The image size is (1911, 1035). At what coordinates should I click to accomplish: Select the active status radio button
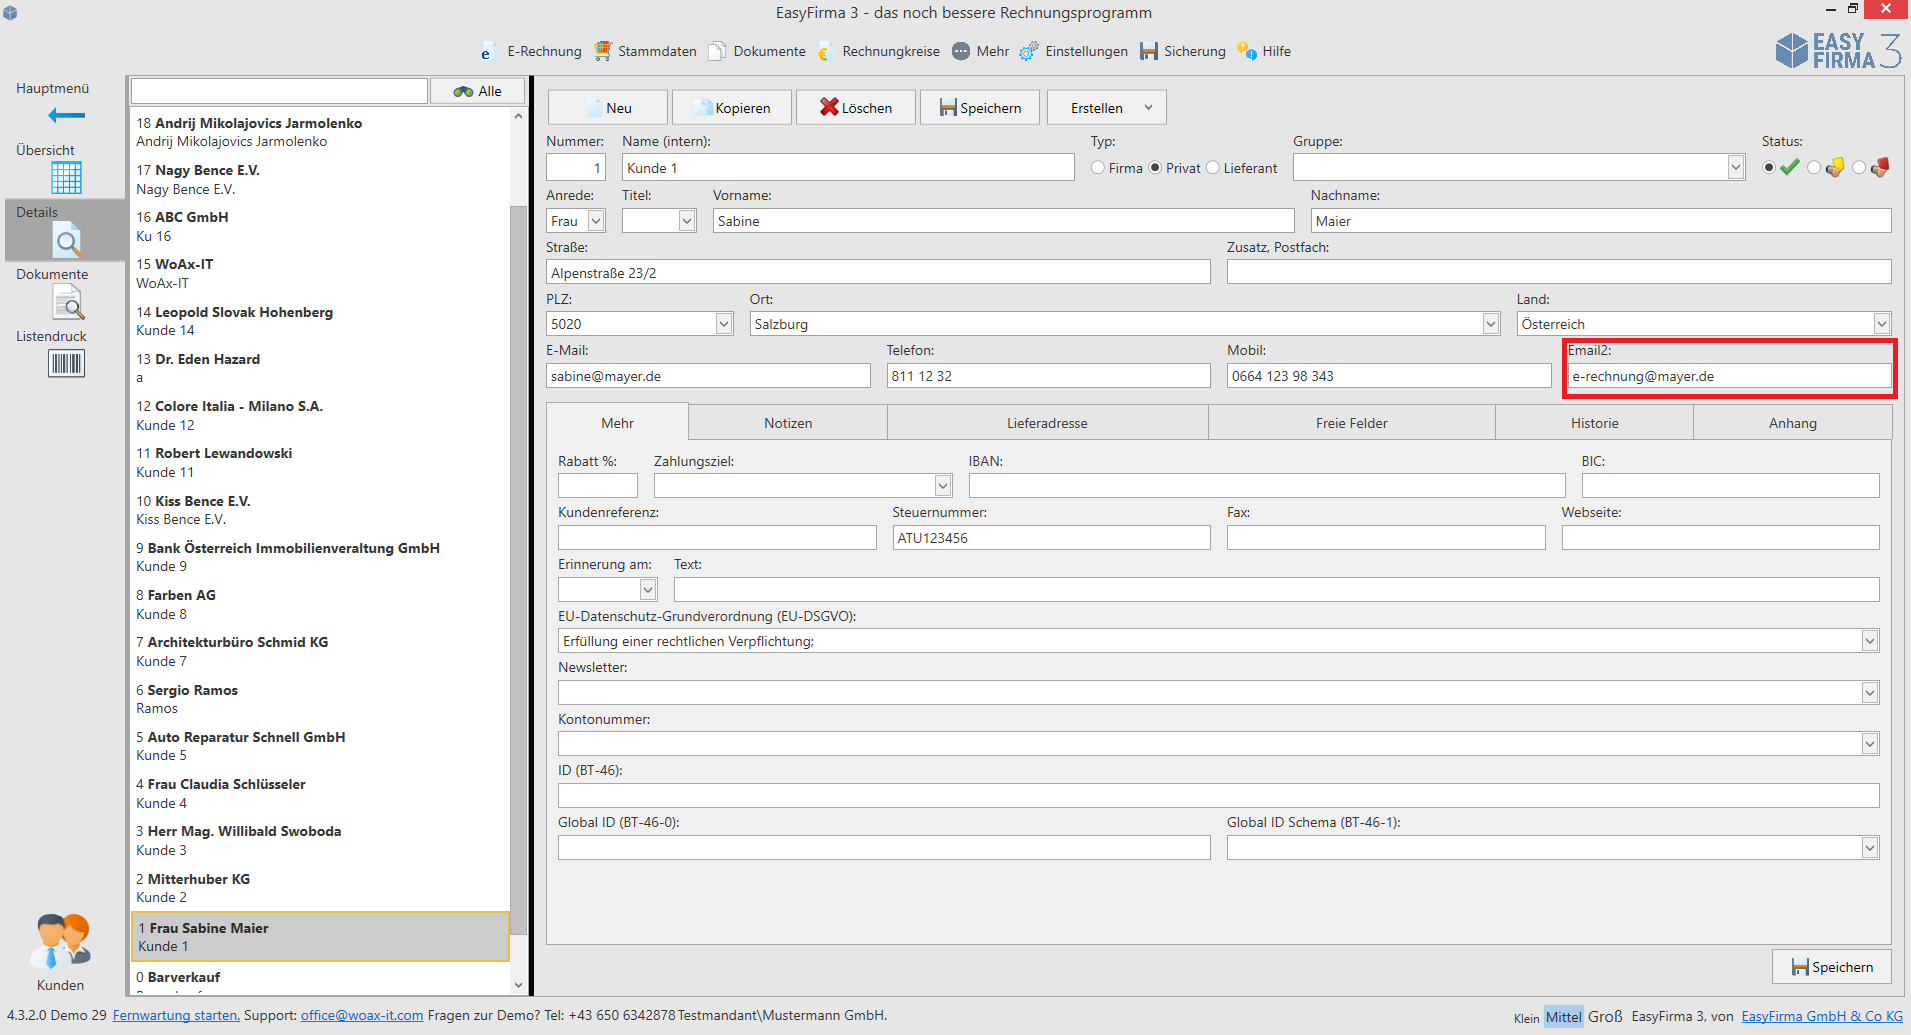[1769, 168]
